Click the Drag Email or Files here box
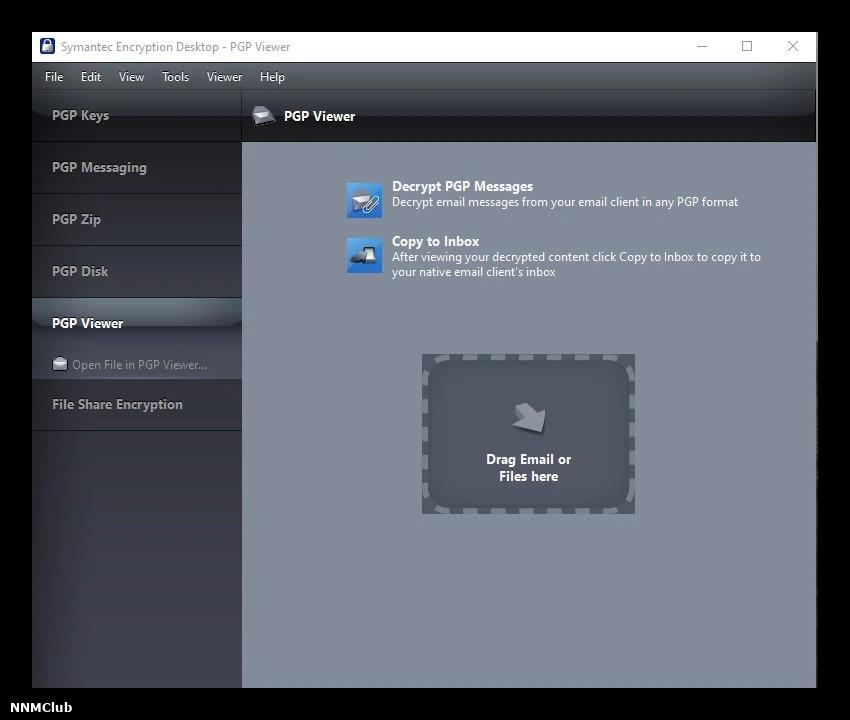This screenshot has height=720, width=850. [529, 434]
